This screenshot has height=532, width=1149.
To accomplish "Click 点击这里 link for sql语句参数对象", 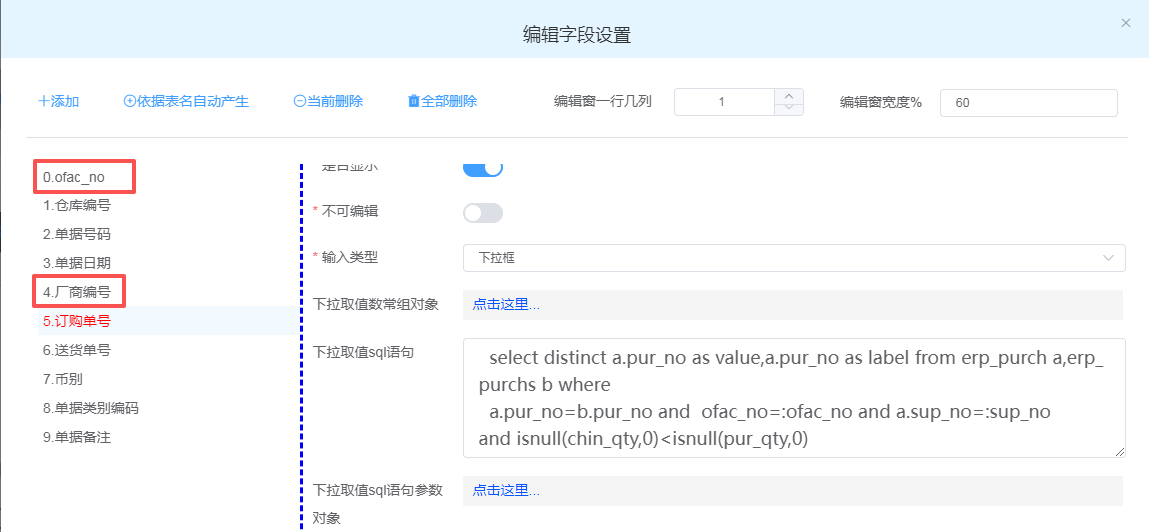I will pos(506,490).
